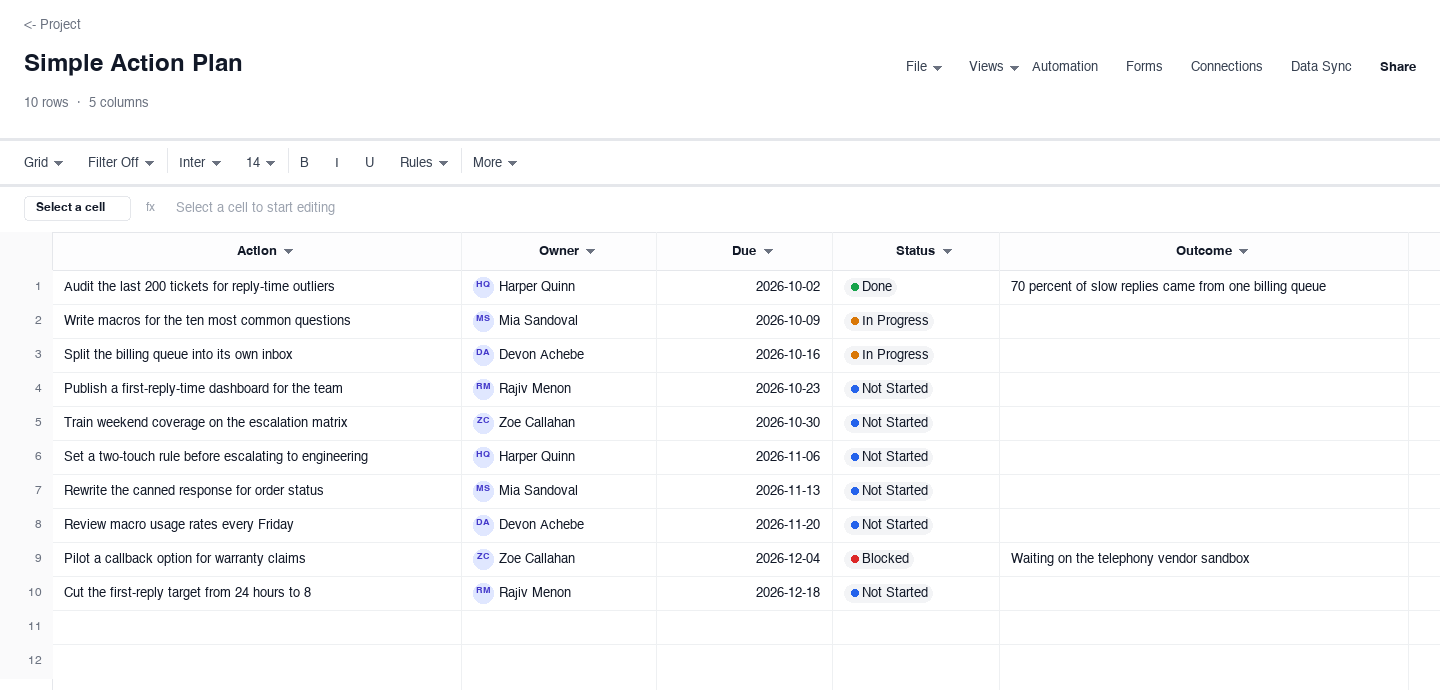1440x690 pixels.
Task: Click Not Started badge in row 4
Action: click(889, 389)
